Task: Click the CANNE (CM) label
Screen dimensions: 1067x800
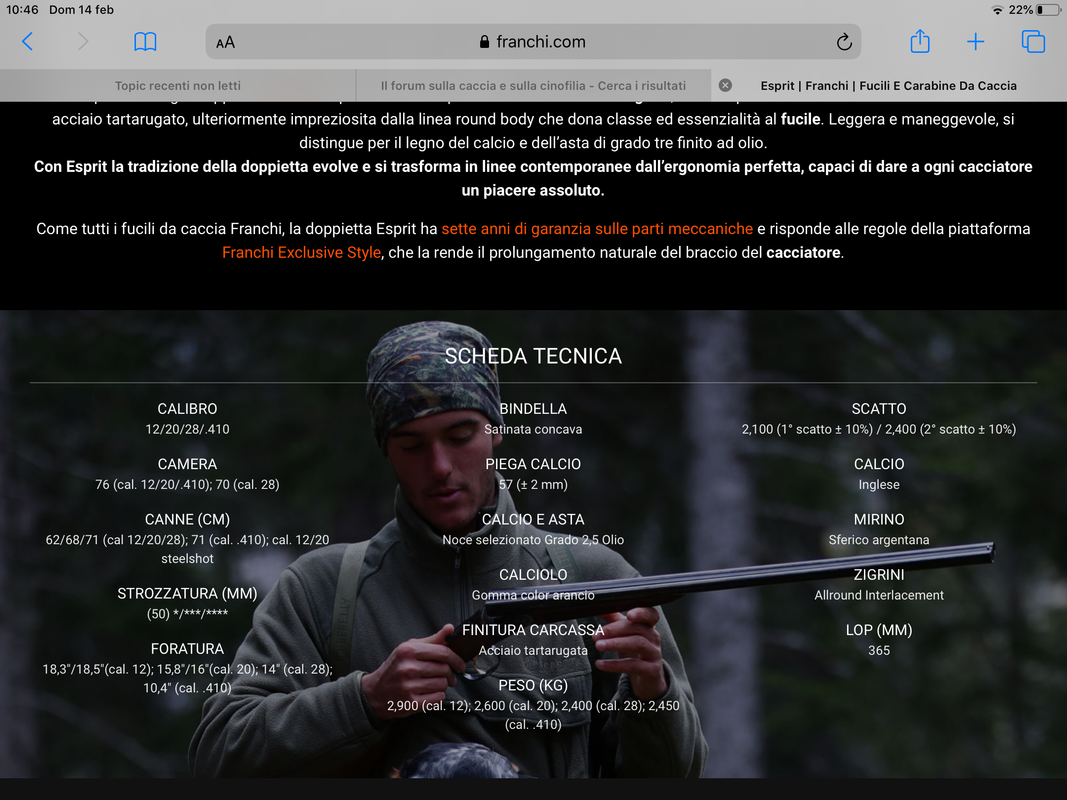Action: pos(187,519)
